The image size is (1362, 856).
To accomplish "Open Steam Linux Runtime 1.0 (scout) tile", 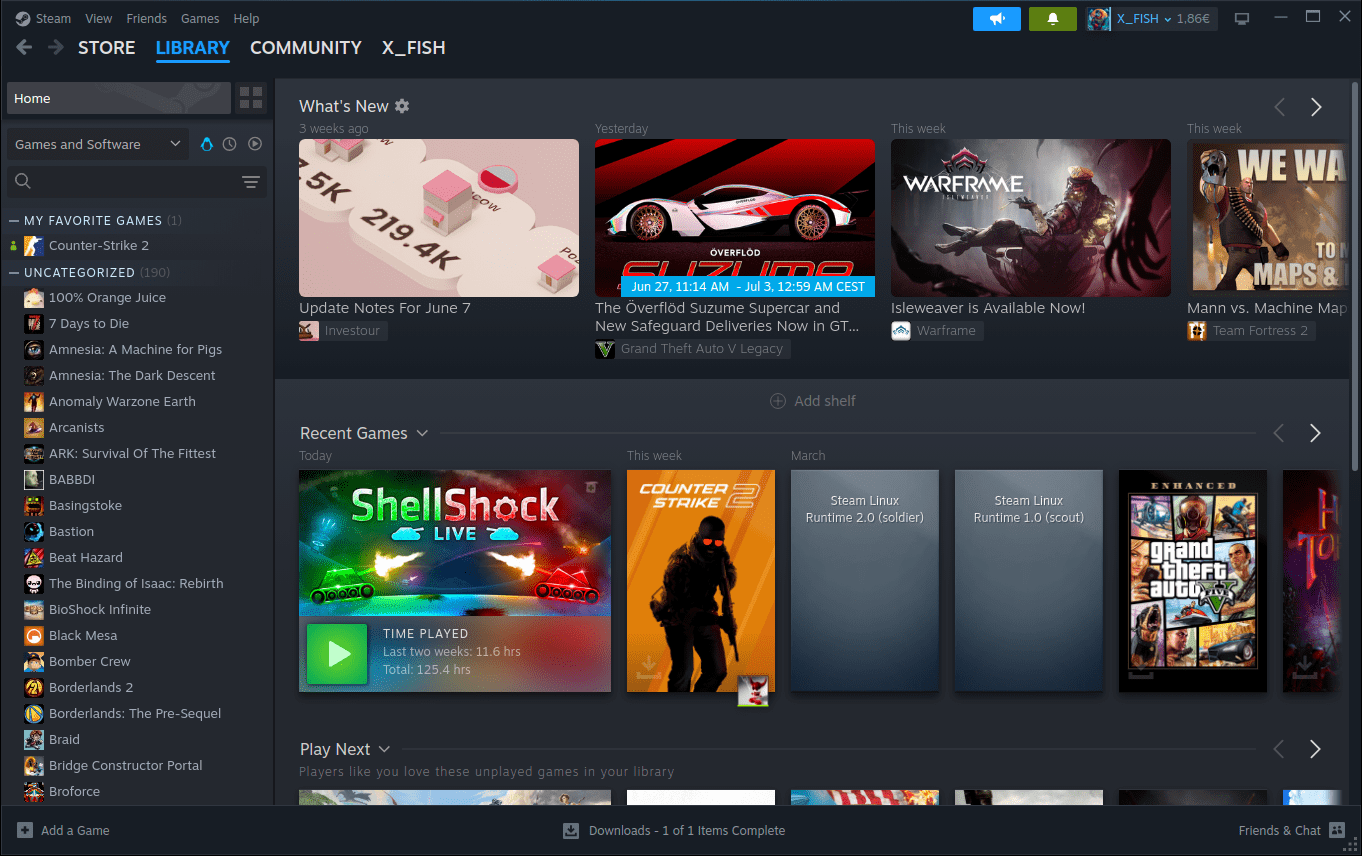I will (1029, 581).
